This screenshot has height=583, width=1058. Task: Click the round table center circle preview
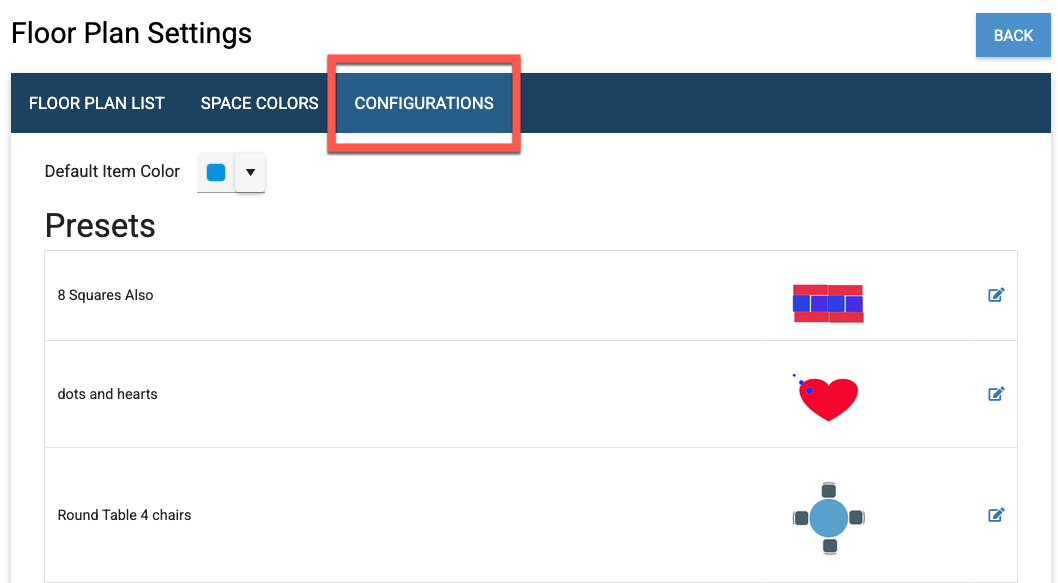click(828, 518)
